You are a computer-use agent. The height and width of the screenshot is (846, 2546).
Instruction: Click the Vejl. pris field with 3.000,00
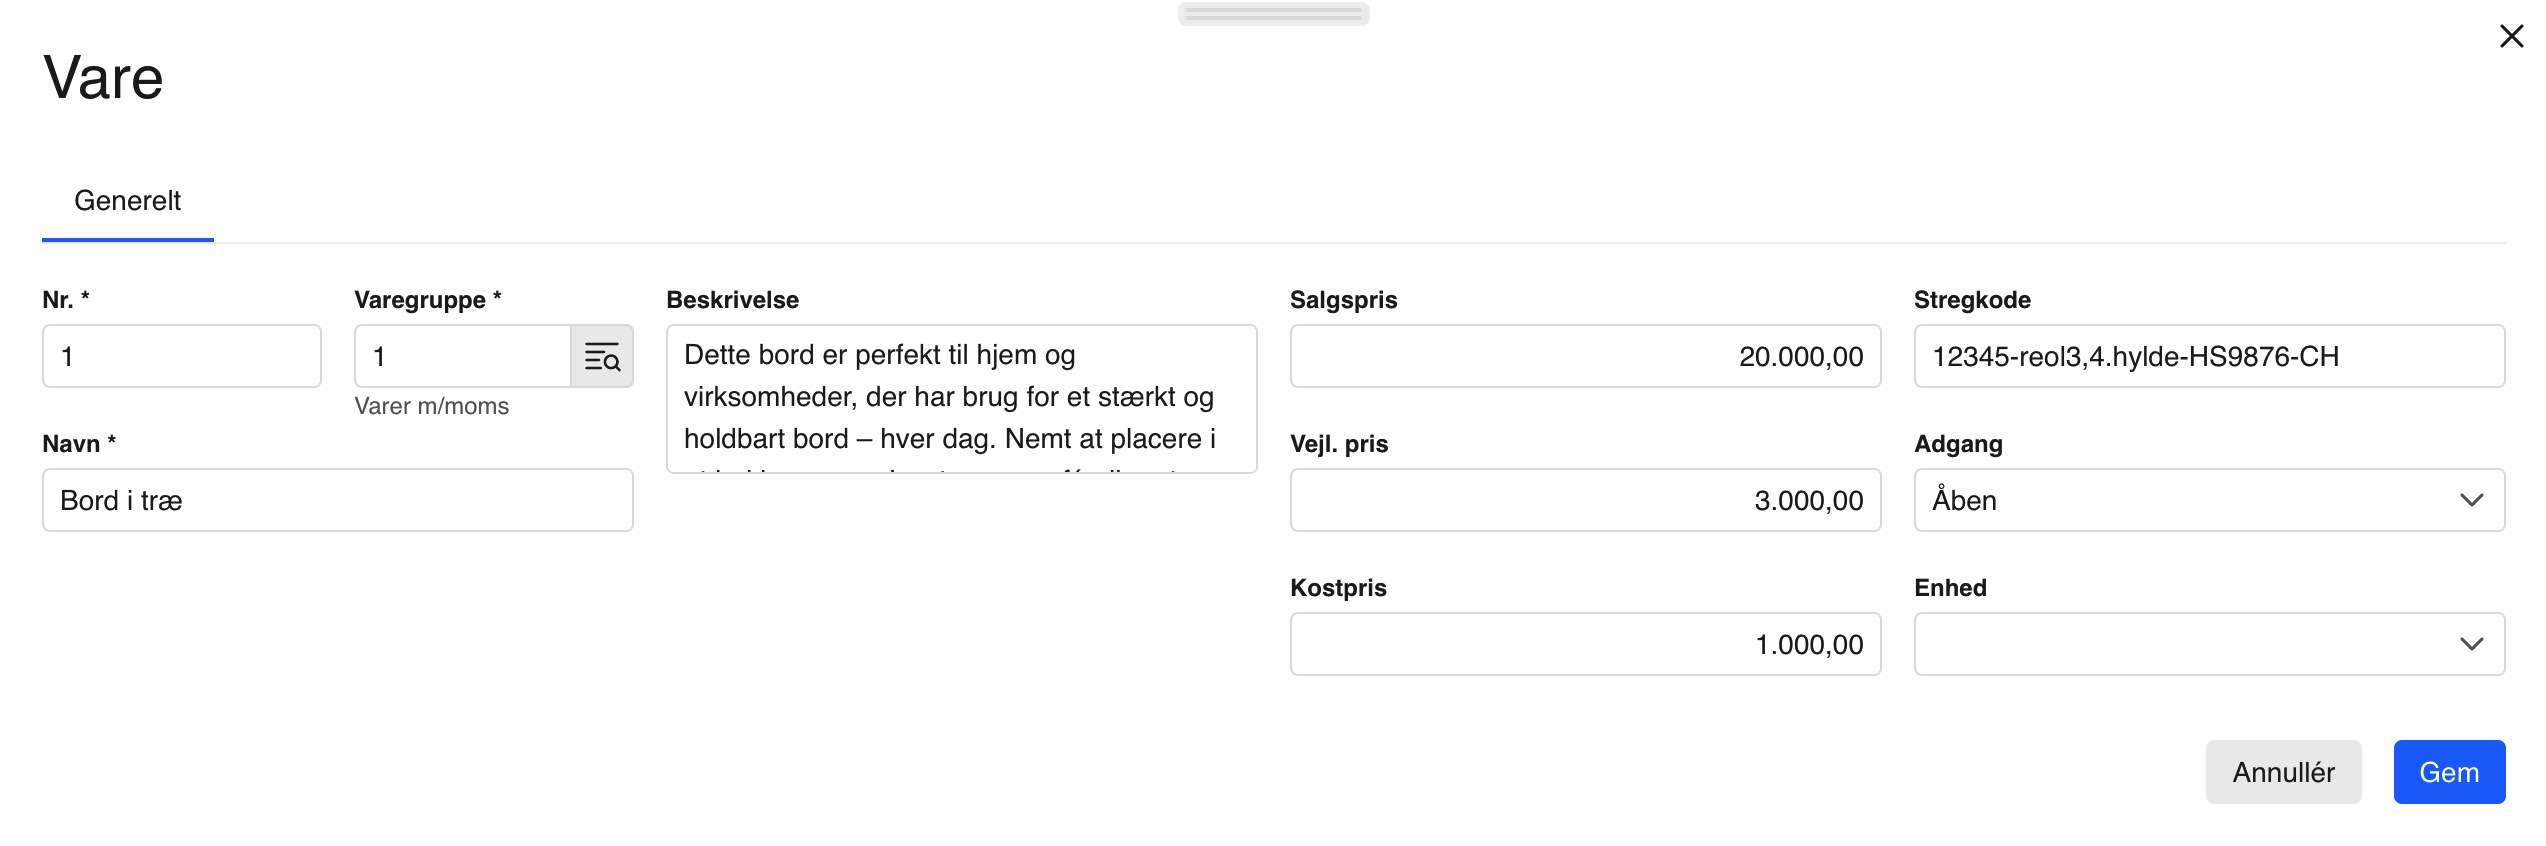click(x=1585, y=500)
